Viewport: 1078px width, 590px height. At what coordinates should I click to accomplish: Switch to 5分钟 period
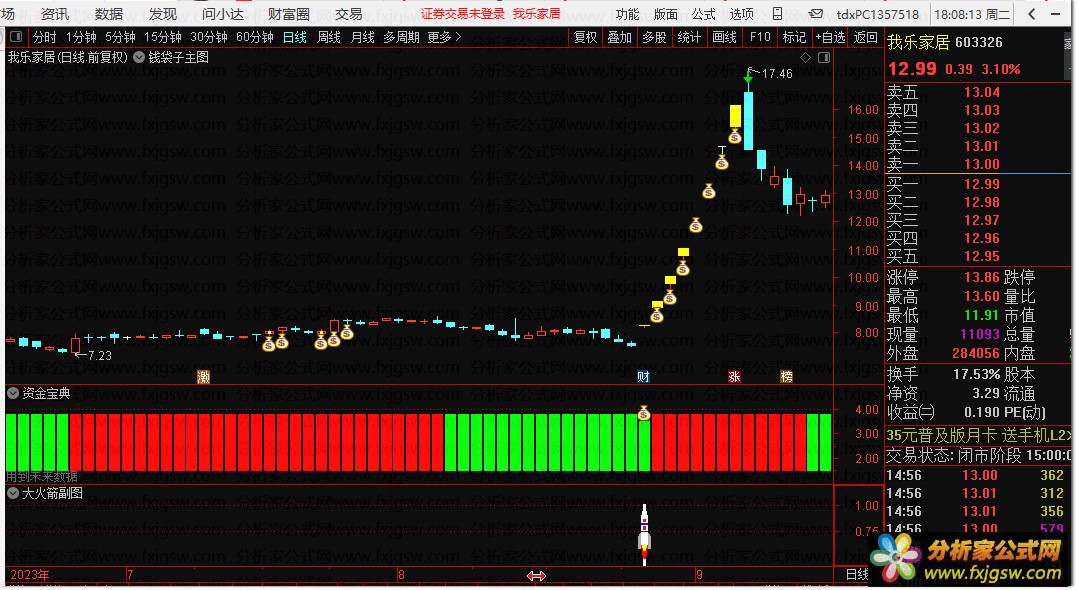coord(120,37)
